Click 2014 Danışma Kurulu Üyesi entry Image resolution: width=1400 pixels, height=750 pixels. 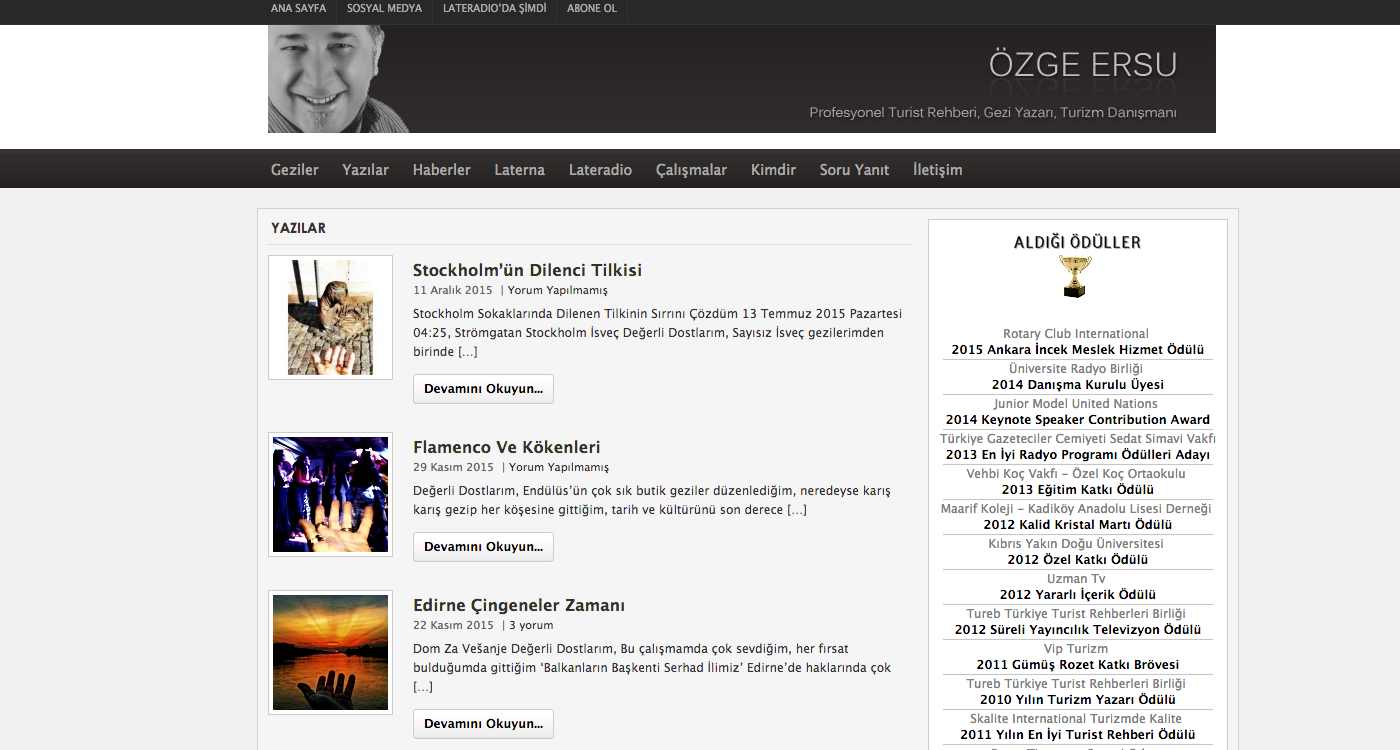tap(1077, 385)
